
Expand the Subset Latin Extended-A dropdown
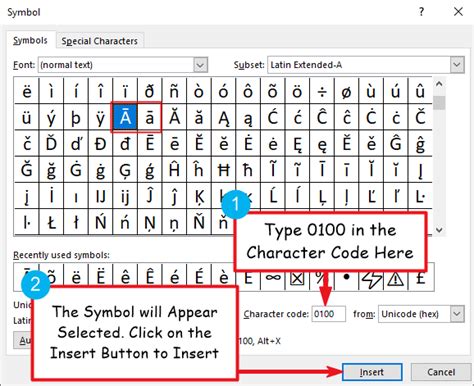pos(457,65)
